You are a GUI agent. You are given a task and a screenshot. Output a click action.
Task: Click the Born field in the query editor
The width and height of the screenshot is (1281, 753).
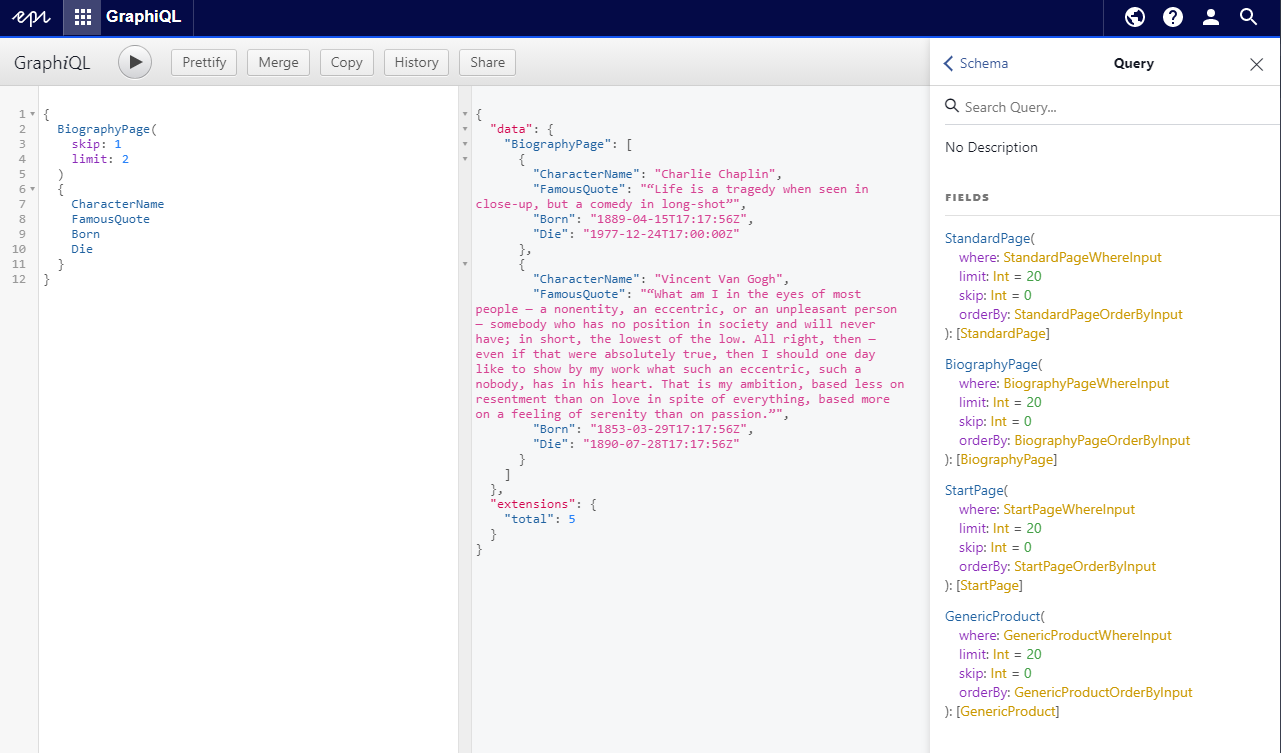(86, 234)
